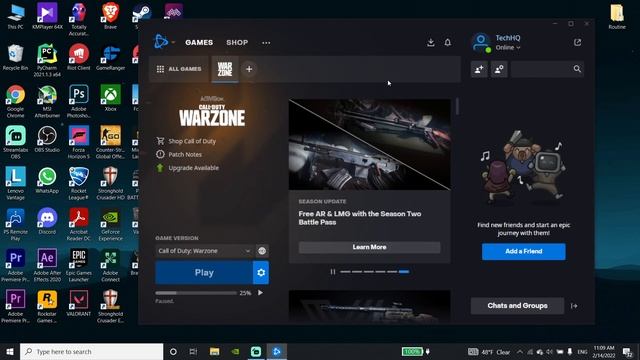Select the Epic Games Launcher desktop icon
The height and width of the screenshot is (360, 640).
tap(78, 265)
